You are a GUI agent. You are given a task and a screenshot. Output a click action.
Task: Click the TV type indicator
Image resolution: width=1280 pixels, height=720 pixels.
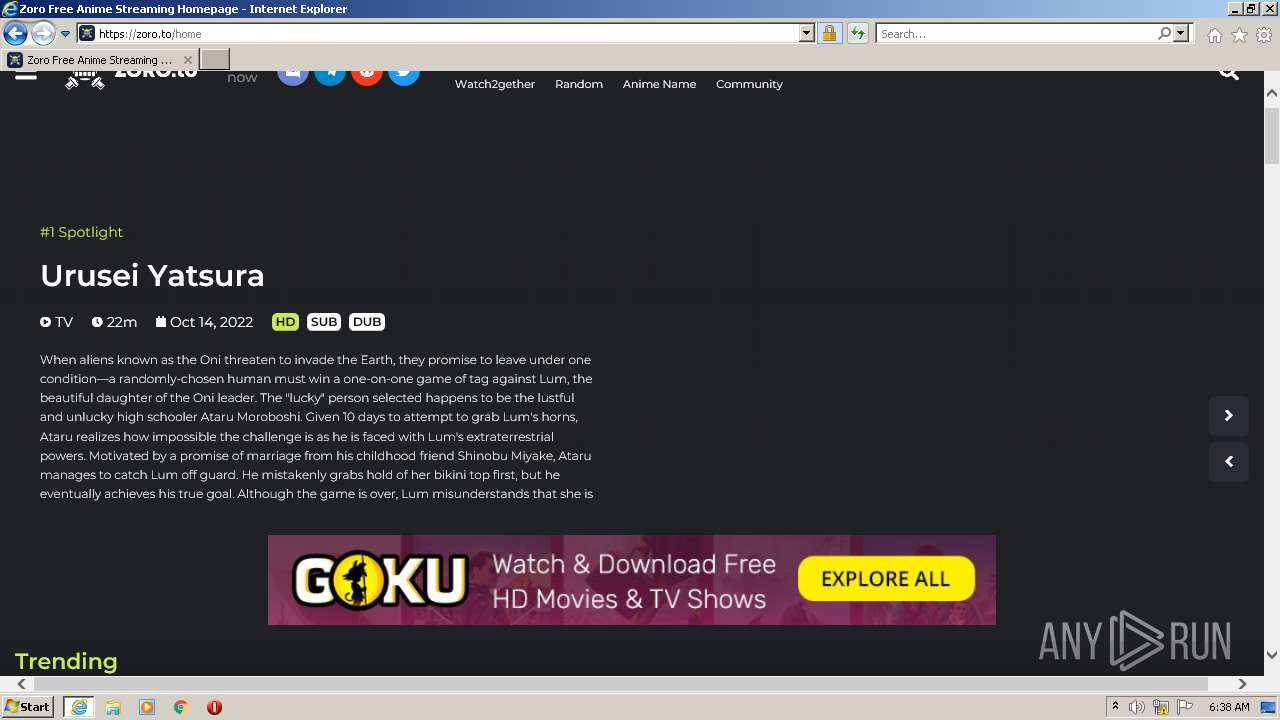[x=56, y=322]
